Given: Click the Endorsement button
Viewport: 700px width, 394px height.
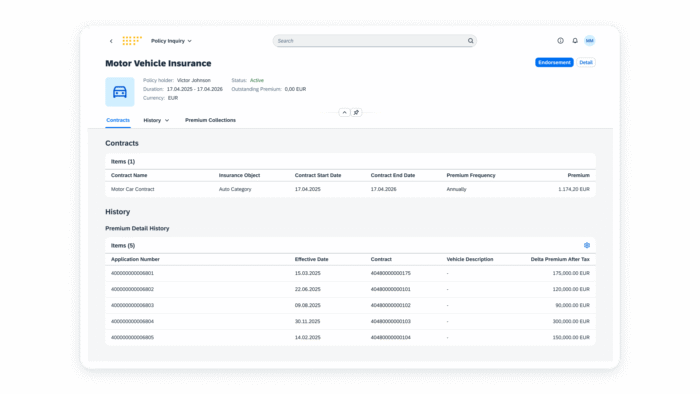Looking at the screenshot, I should [554, 62].
